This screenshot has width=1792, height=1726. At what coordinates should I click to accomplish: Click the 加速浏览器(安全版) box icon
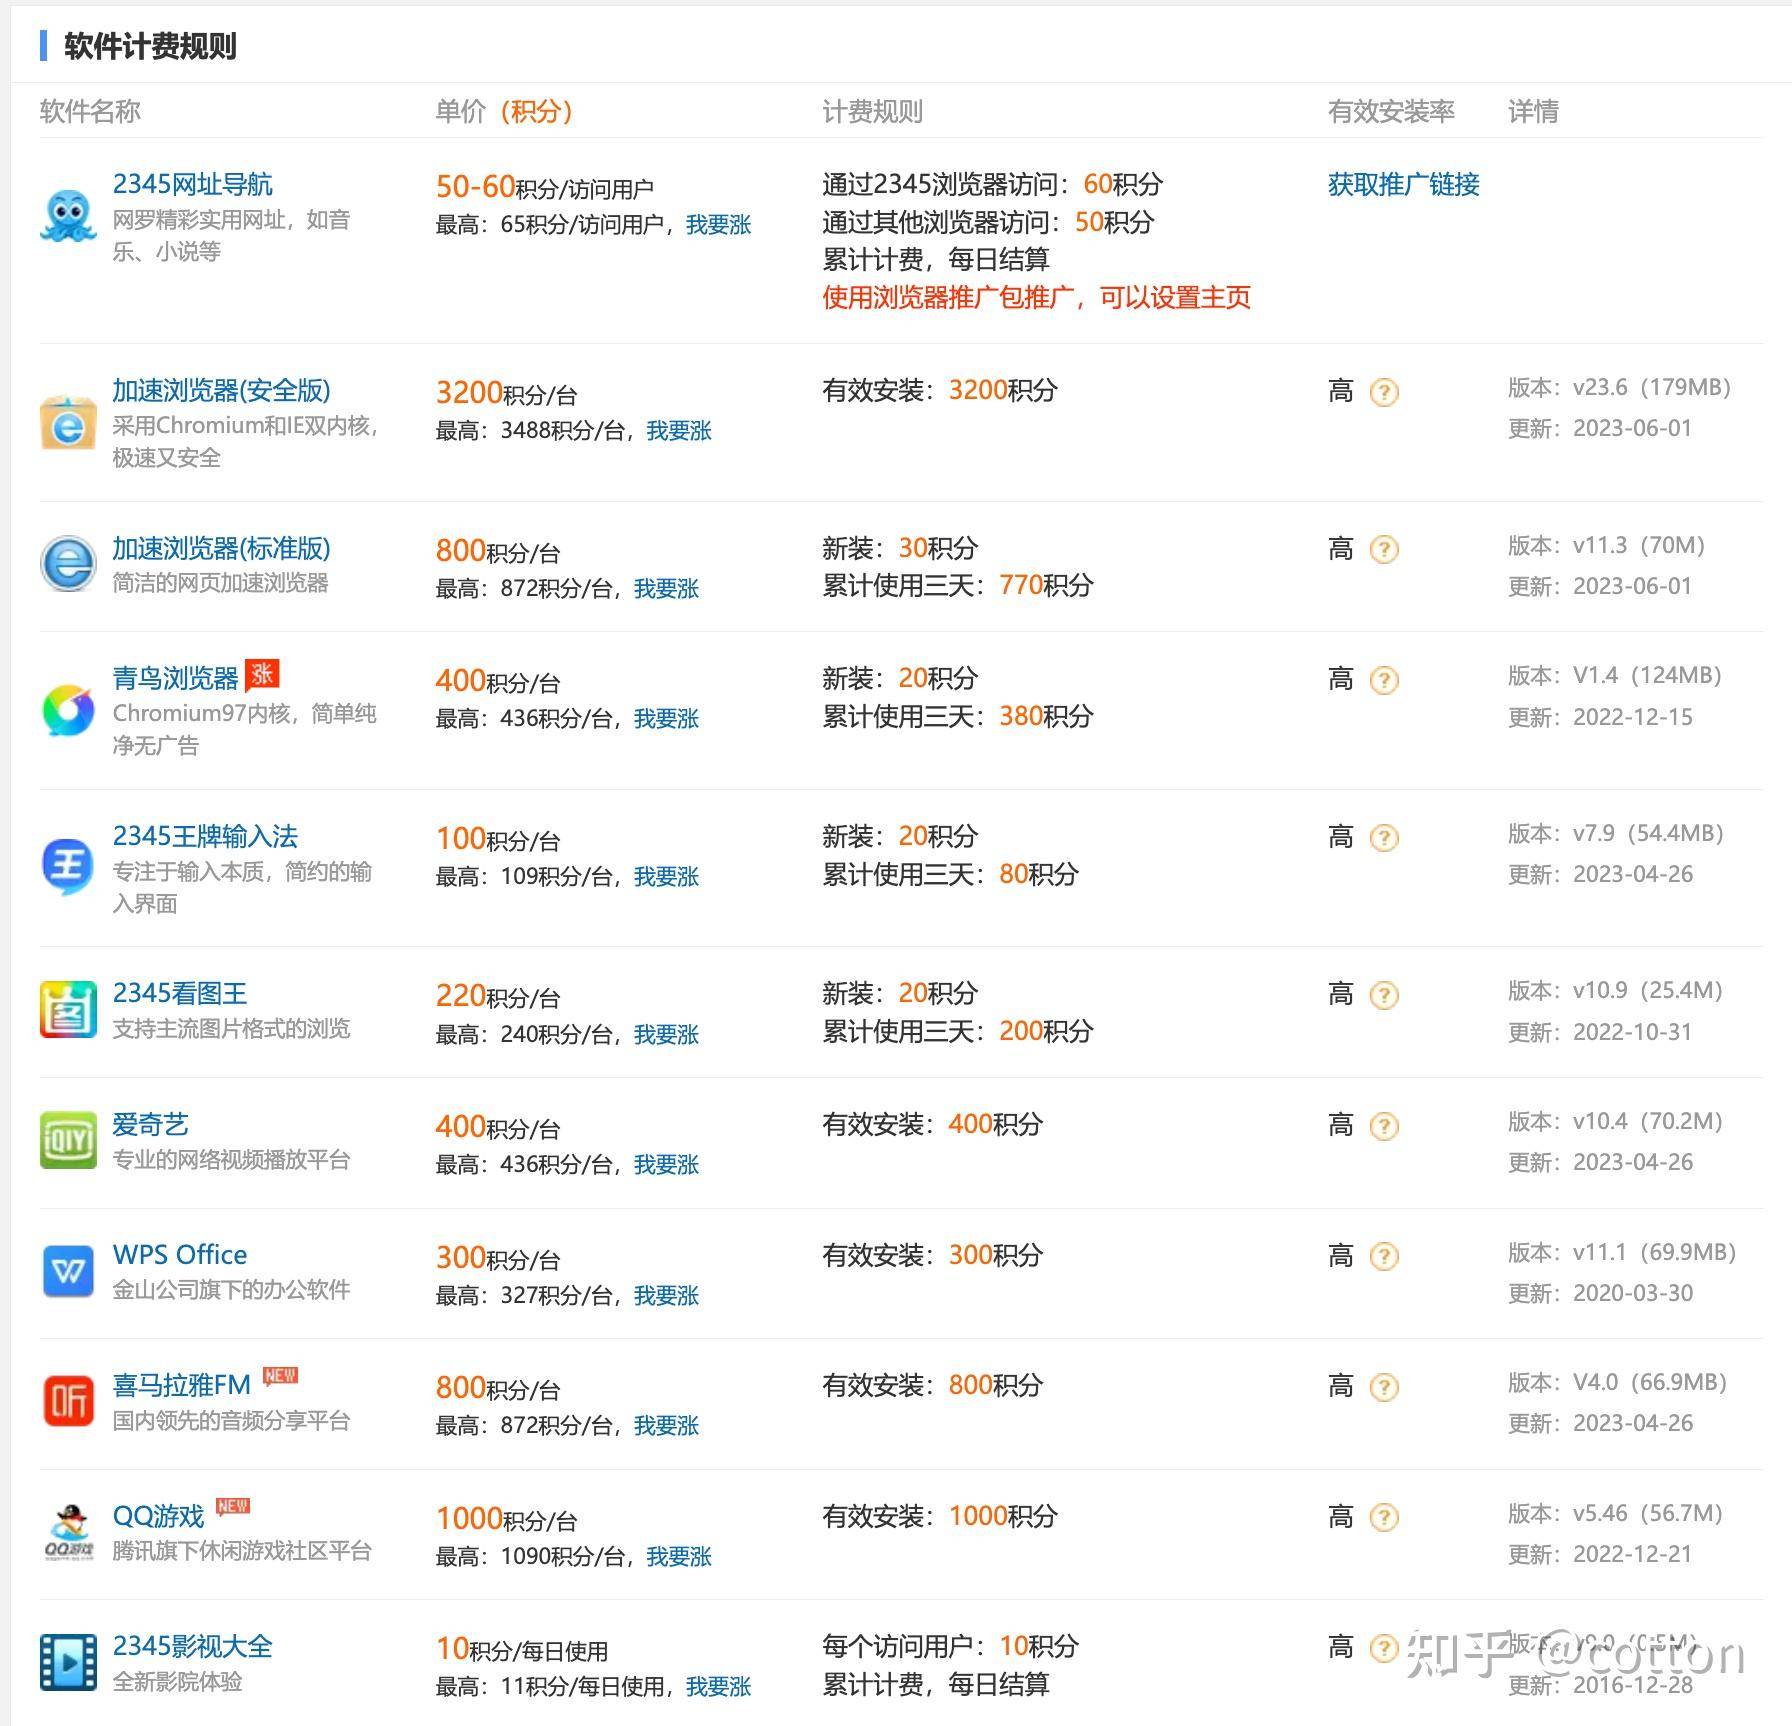pos(68,423)
